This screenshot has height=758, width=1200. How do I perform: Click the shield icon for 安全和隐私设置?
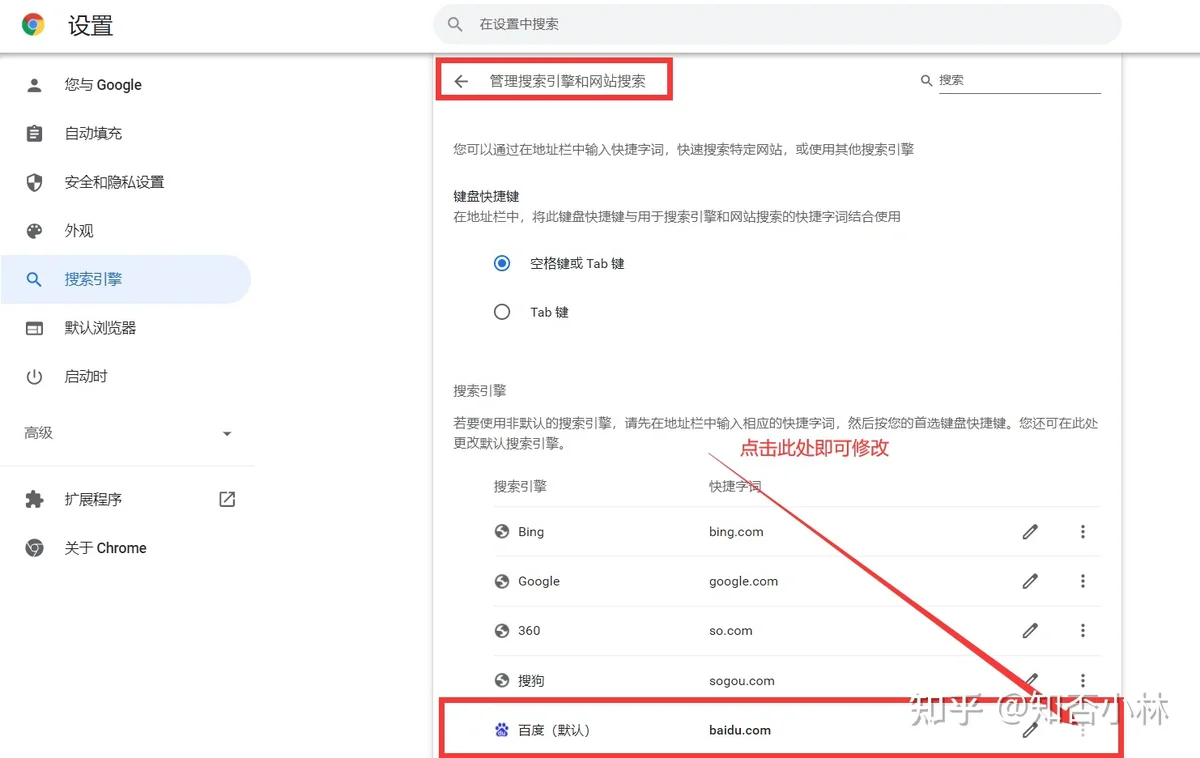[x=34, y=182]
